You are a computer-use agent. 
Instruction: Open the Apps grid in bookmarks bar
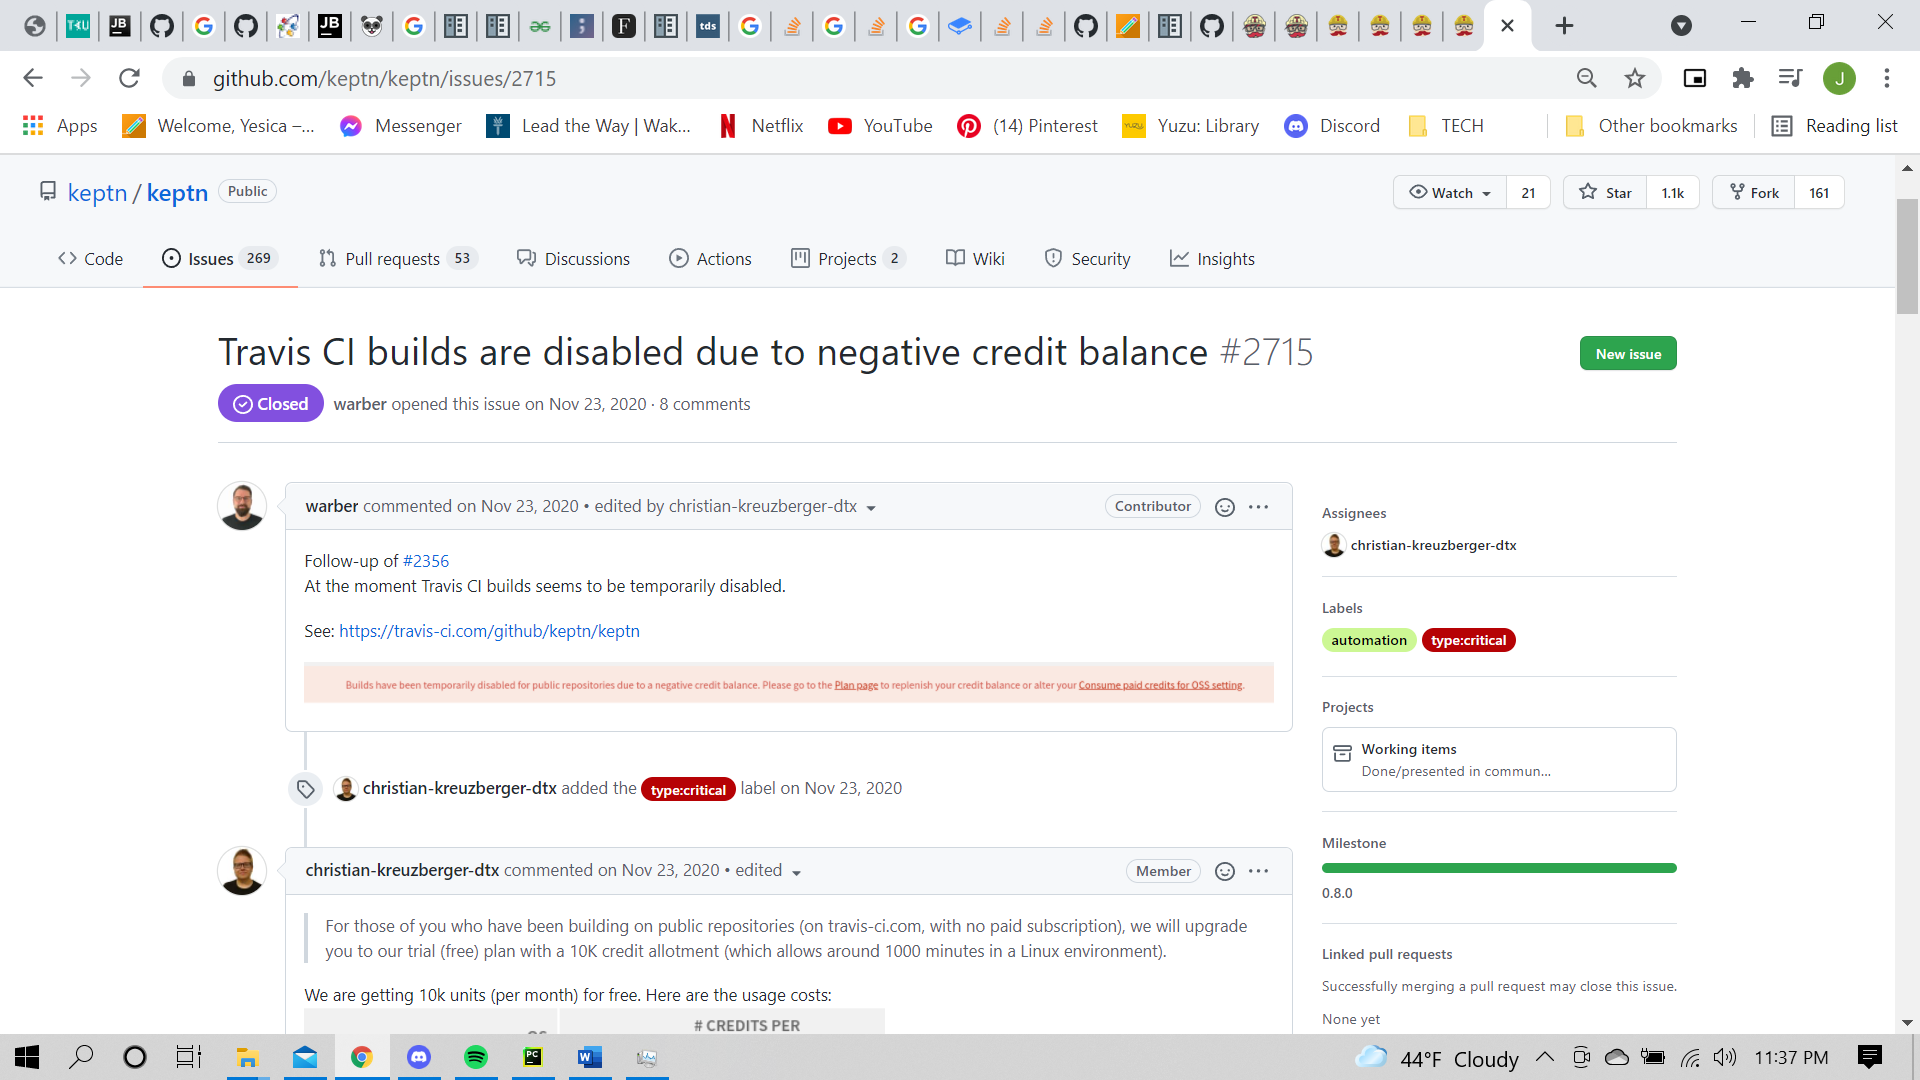60,126
